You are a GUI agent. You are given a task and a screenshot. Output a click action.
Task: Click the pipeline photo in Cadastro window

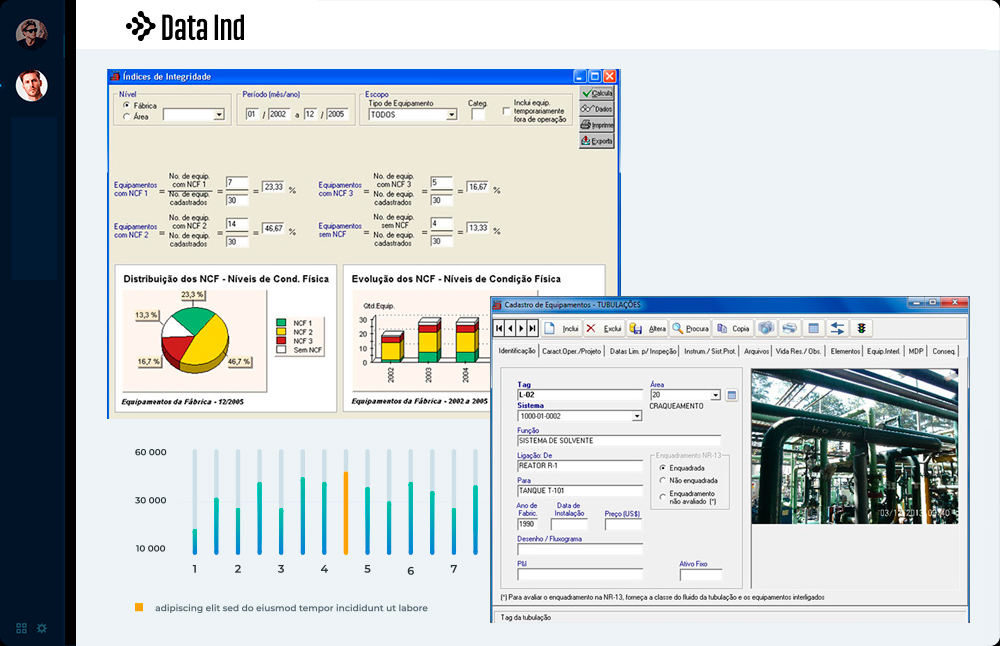(x=855, y=446)
